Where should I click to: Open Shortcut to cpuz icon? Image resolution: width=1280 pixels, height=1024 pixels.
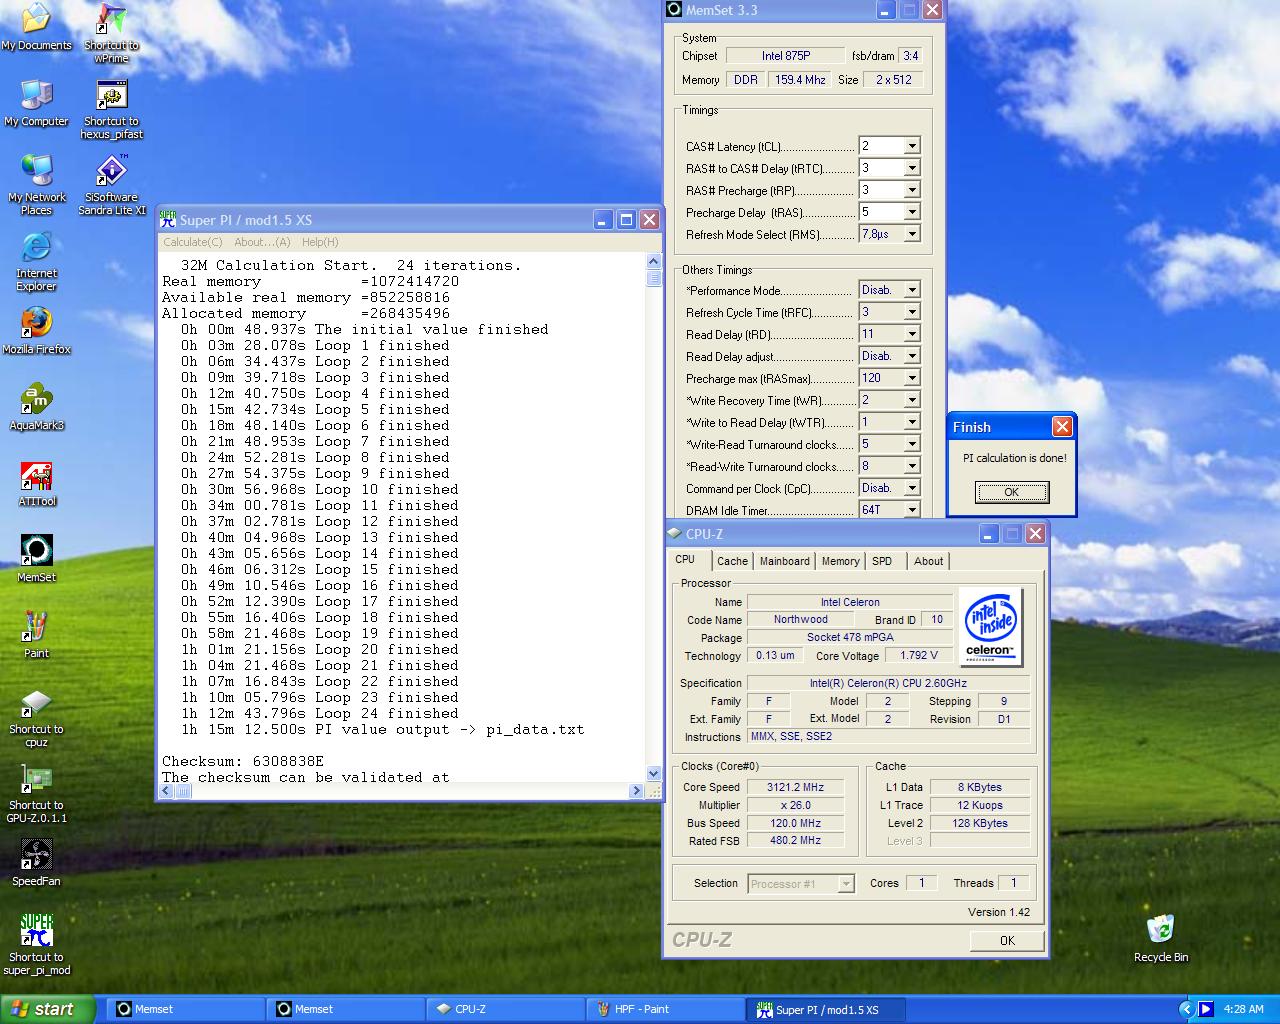[x=36, y=718]
